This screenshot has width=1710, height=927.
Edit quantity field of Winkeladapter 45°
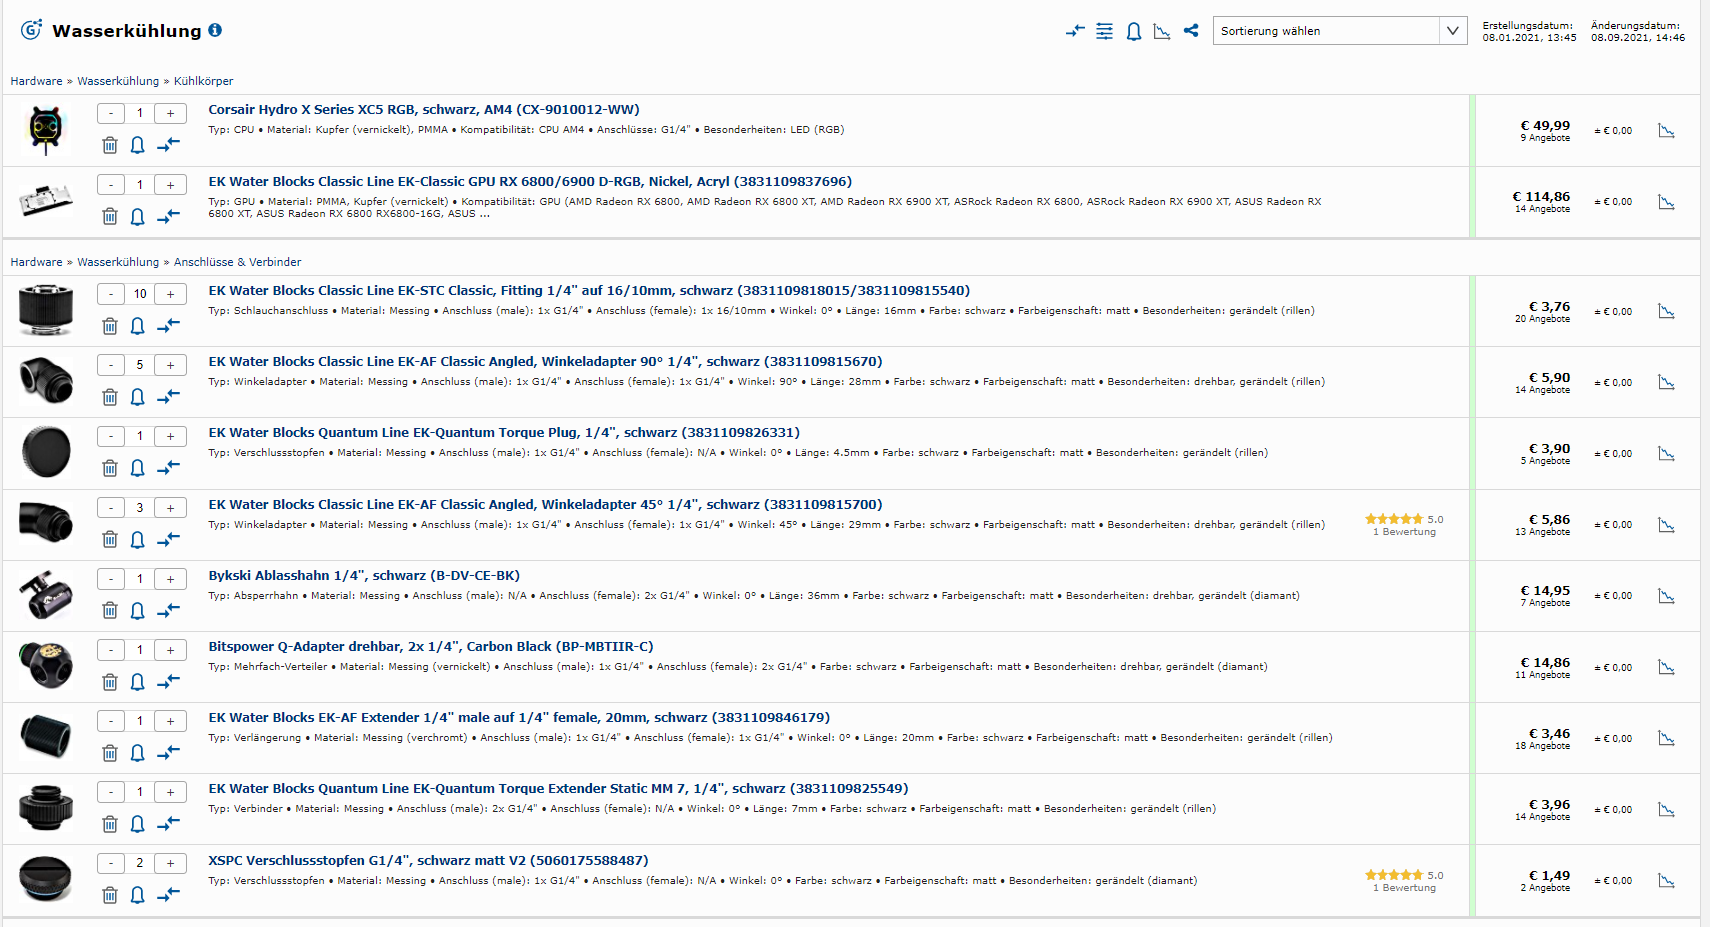(x=140, y=508)
